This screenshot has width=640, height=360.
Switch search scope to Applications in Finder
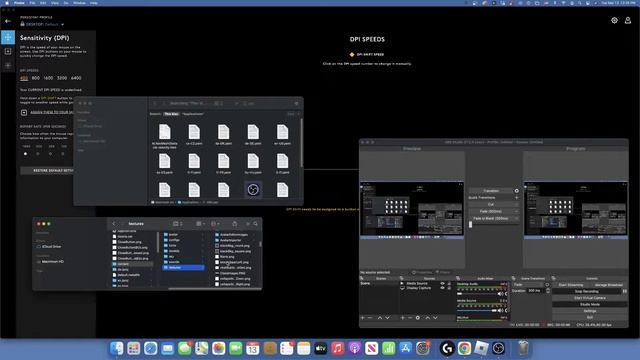point(193,114)
